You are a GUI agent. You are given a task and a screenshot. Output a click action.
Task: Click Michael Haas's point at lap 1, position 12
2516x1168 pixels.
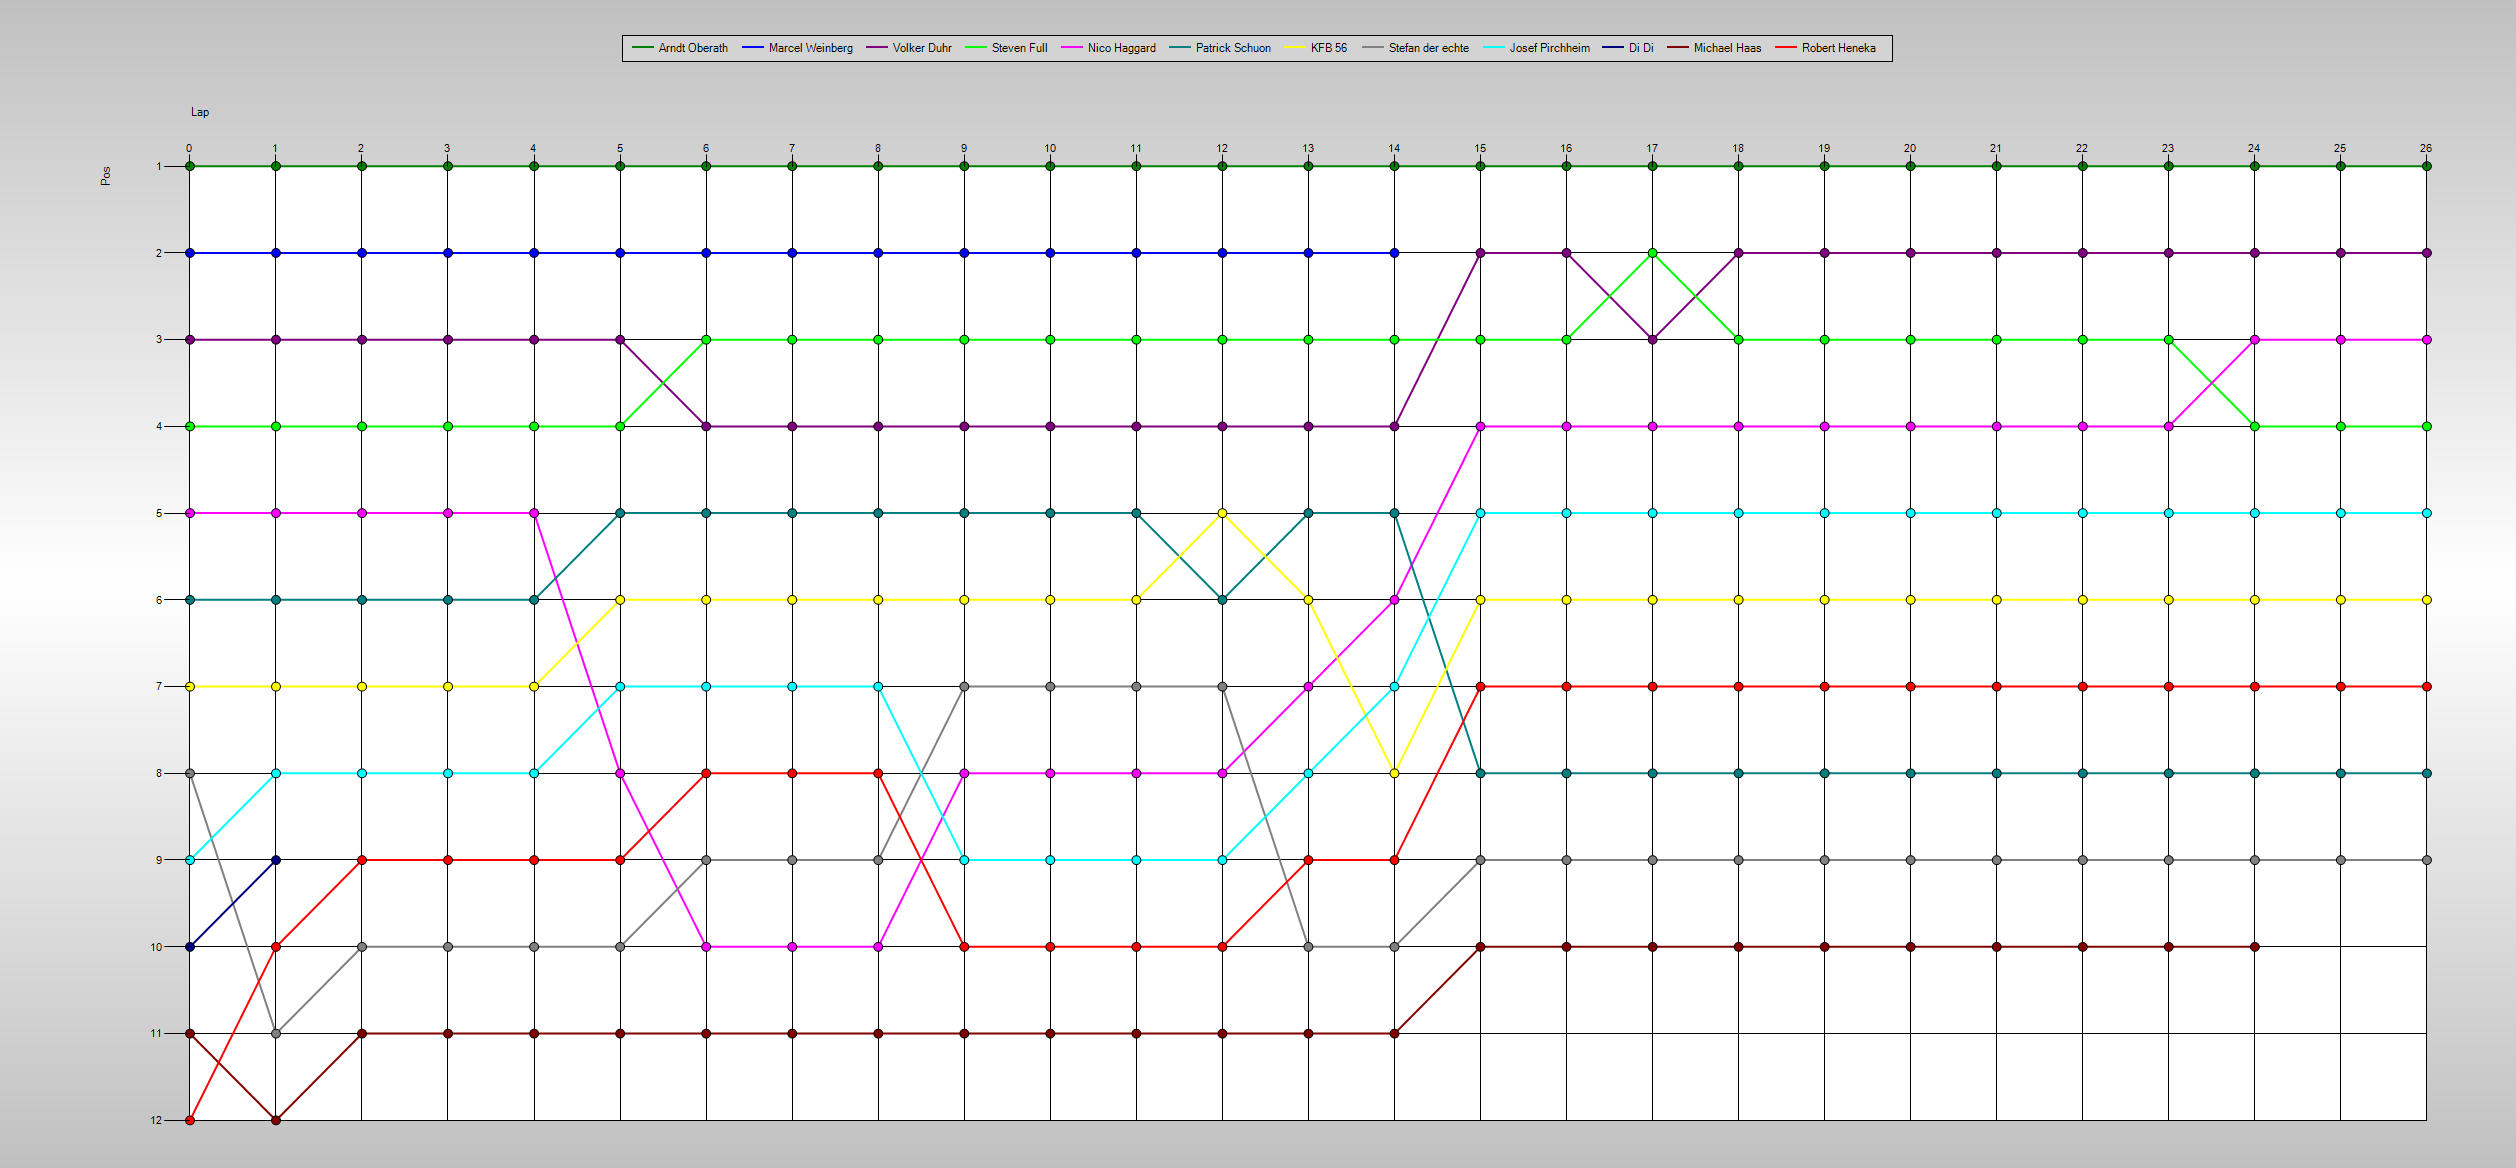point(276,1120)
